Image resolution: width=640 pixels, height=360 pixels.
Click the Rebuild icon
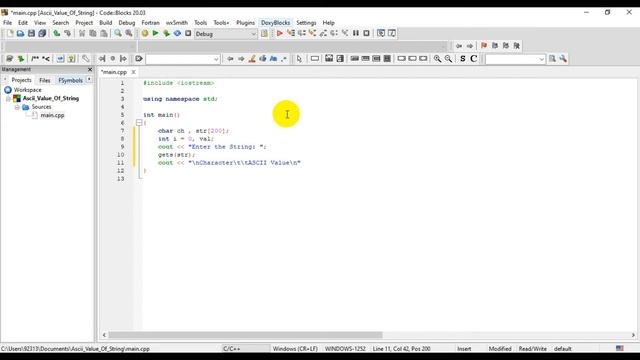(177, 33)
